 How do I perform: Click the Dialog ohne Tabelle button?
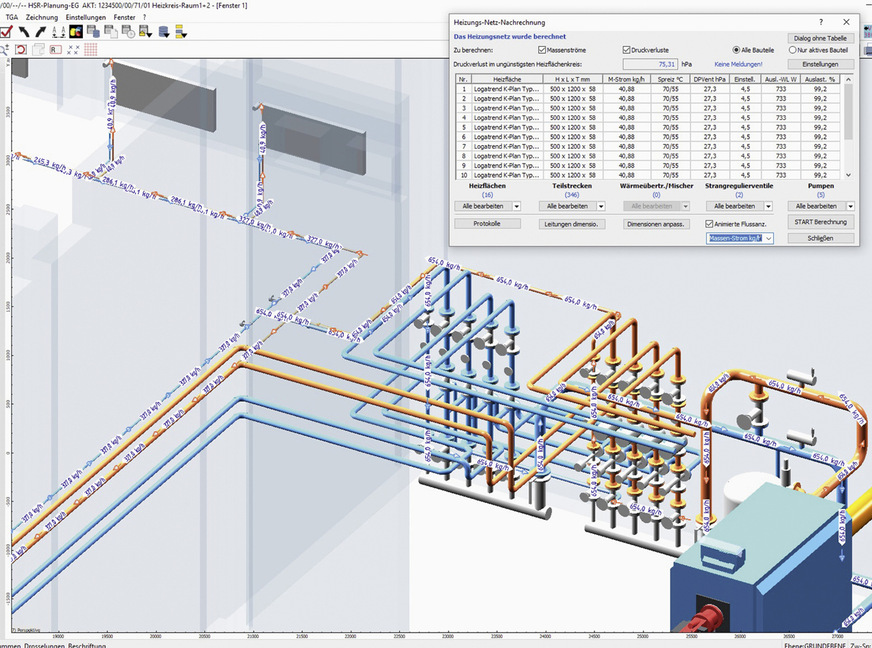pyautogui.click(x=819, y=37)
